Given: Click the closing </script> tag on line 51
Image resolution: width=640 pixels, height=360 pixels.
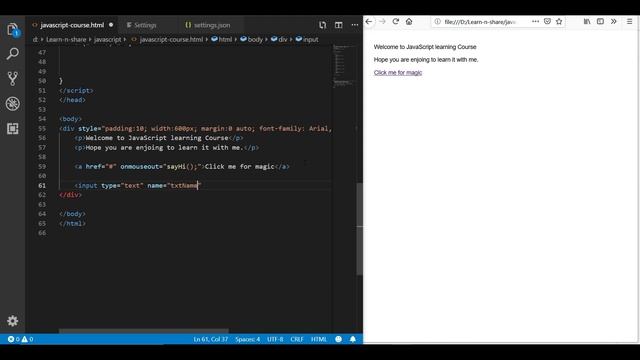Looking at the screenshot, I should point(76,91).
